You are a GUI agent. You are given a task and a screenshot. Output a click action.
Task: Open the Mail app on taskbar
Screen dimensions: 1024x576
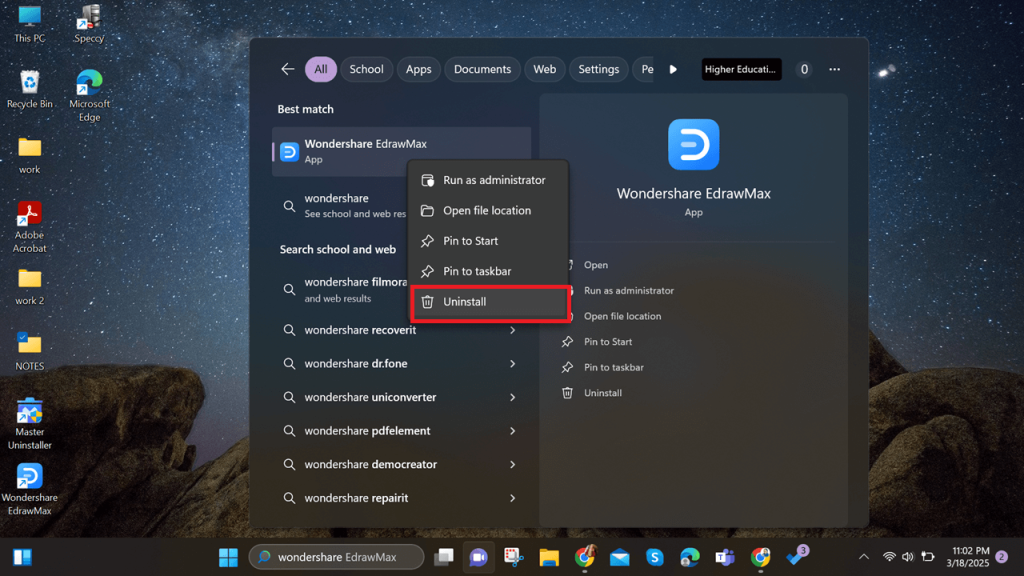pos(619,557)
